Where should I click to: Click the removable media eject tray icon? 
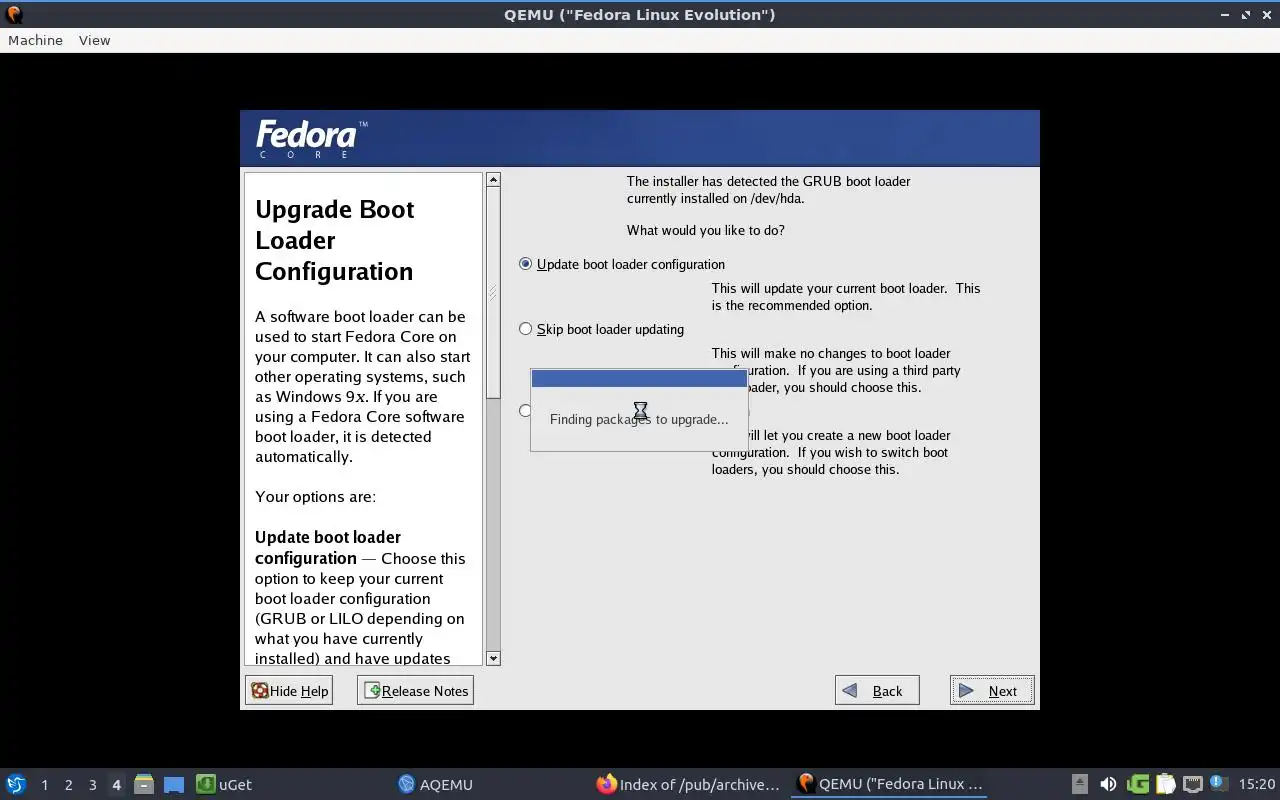tap(1080, 785)
